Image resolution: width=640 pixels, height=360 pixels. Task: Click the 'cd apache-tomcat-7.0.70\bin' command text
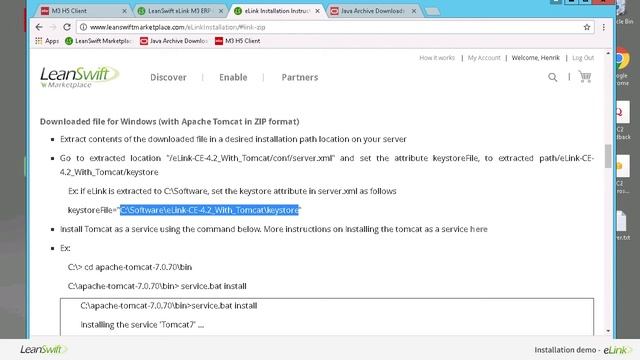coord(138,267)
